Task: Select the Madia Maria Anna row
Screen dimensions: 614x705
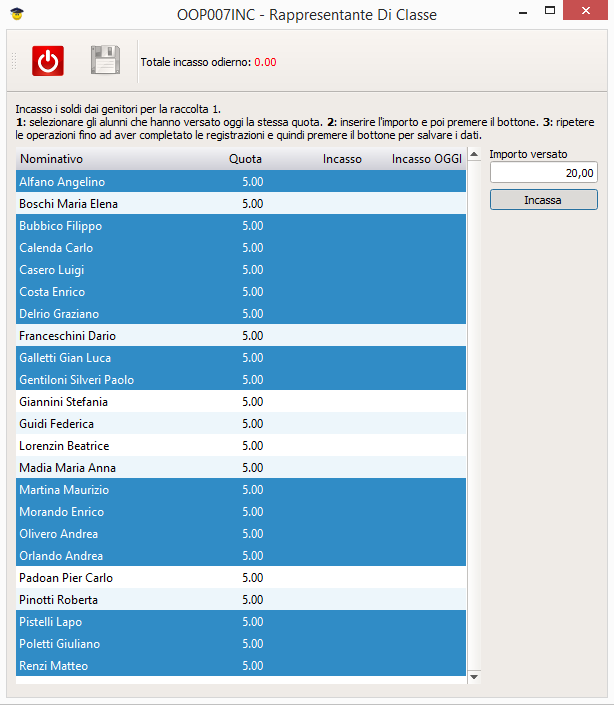Action: [241, 468]
